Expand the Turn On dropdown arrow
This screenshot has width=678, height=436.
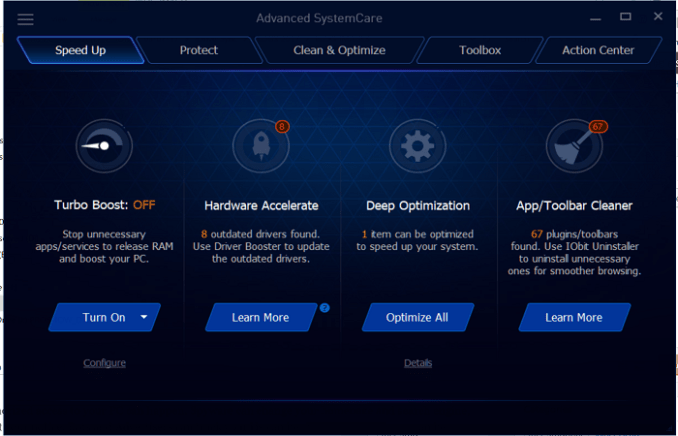pyautogui.click(x=144, y=317)
